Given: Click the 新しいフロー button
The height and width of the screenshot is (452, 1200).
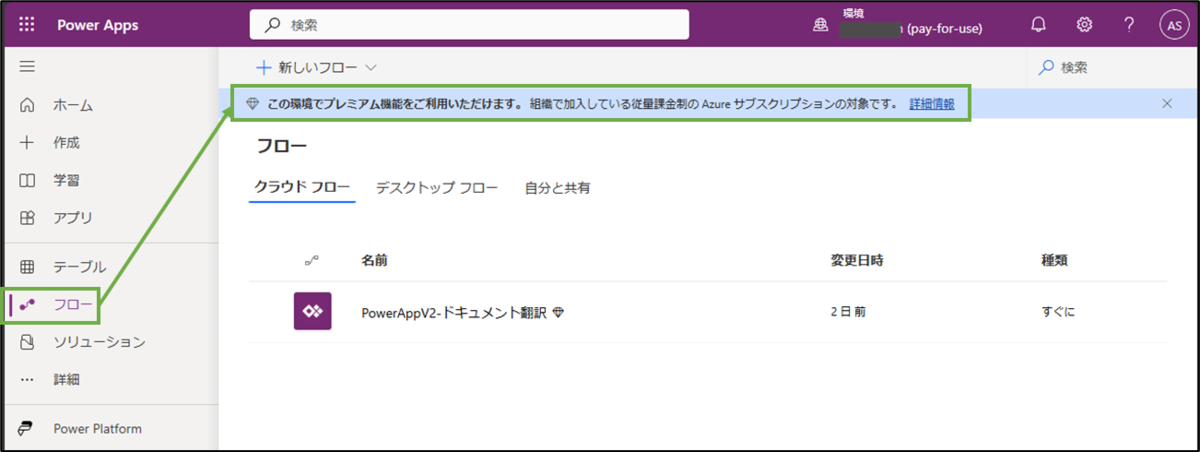Looking at the screenshot, I should tap(316, 67).
